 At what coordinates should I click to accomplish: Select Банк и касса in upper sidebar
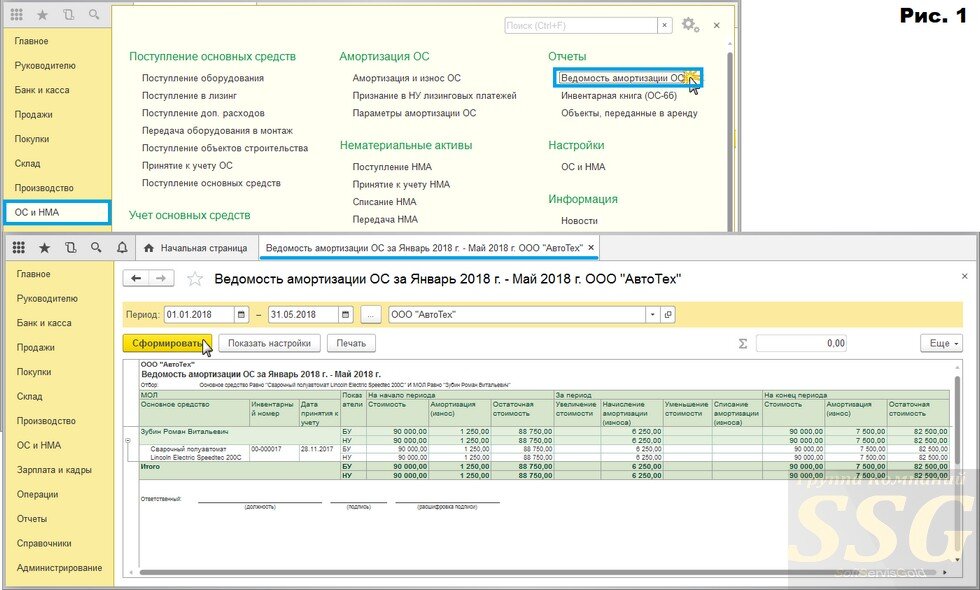pos(42,90)
